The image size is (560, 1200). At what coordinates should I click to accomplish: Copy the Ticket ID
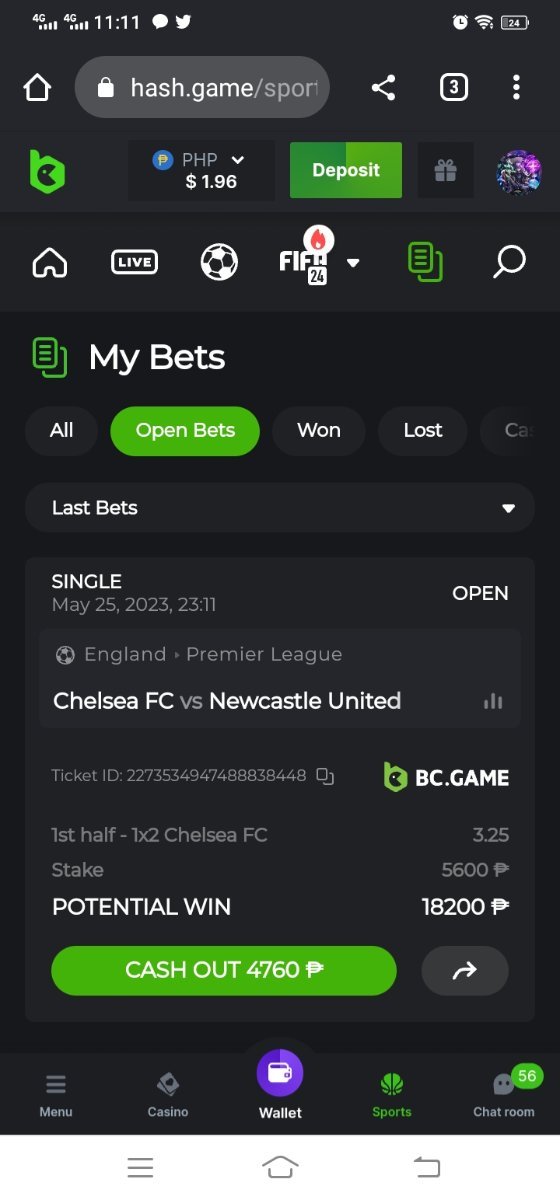[x=324, y=775]
